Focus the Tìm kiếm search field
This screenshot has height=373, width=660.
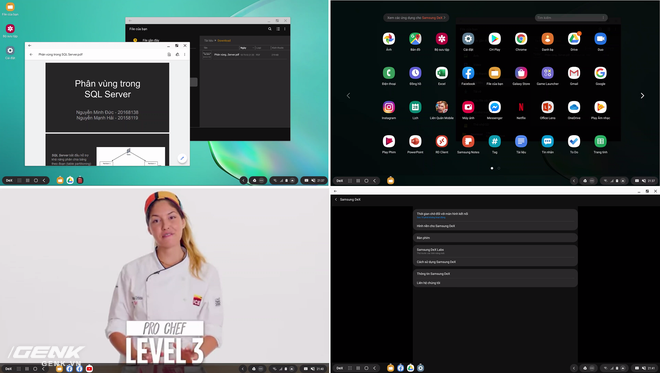pos(571,18)
